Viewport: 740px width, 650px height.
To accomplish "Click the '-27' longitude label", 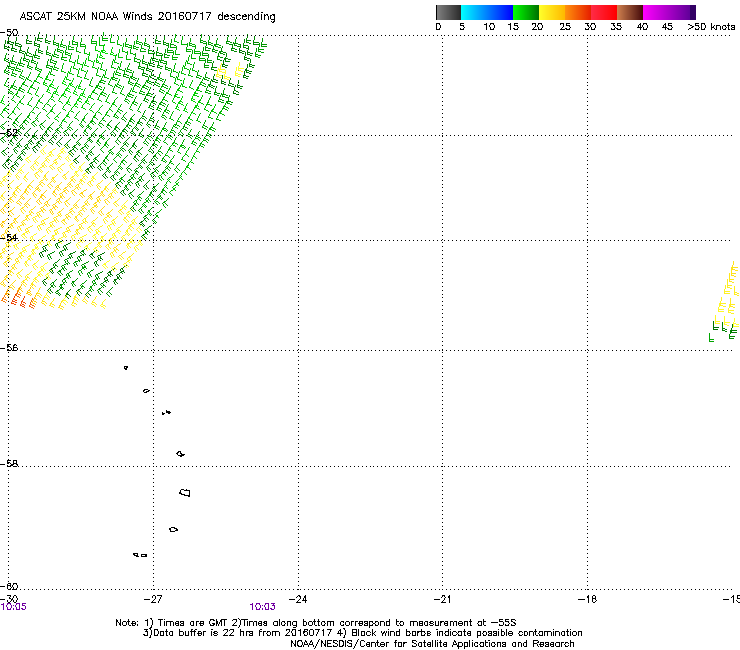I will pyautogui.click(x=152, y=599).
